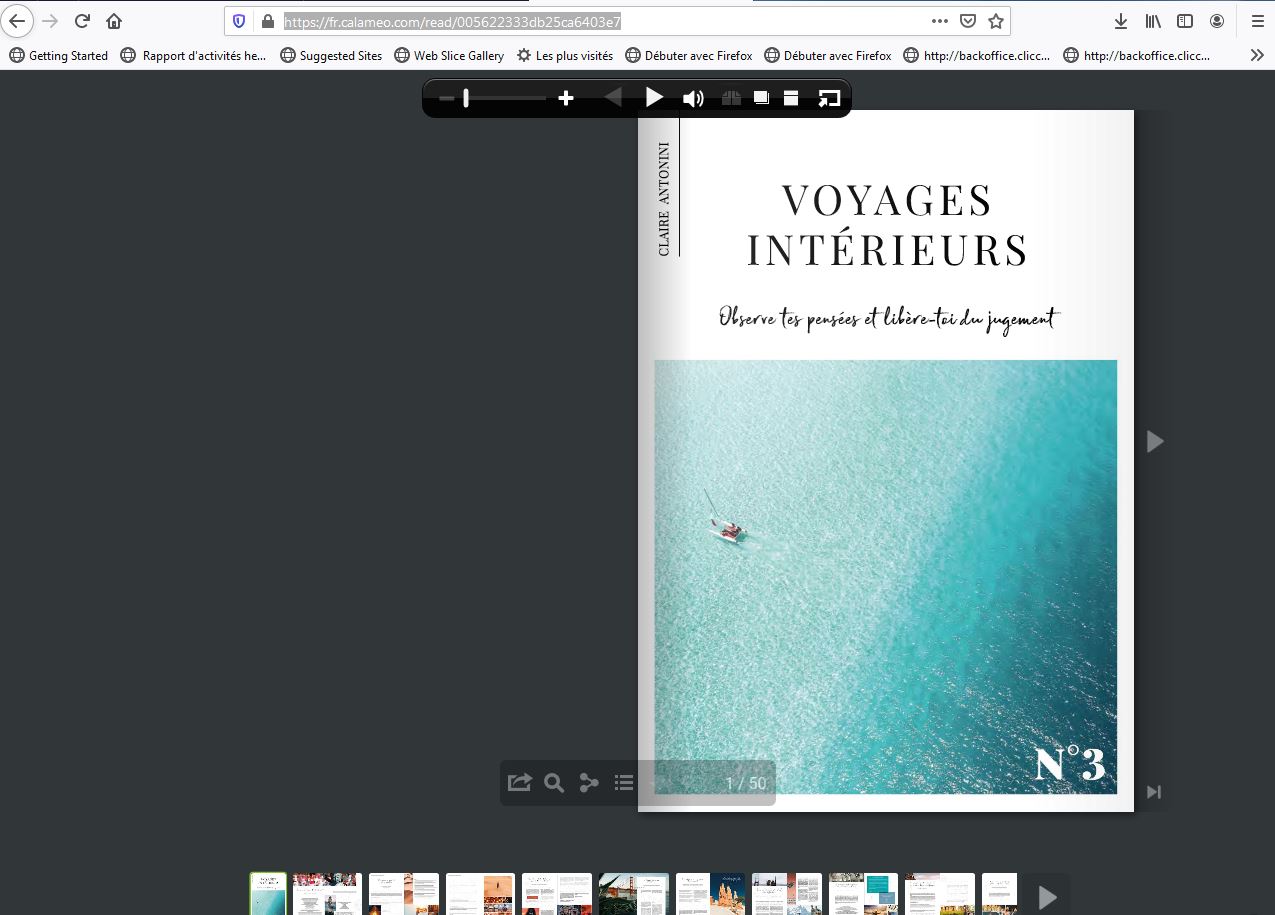Open the table of contents list
Viewport: 1275px width, 915px height.
tap(624, 783)
